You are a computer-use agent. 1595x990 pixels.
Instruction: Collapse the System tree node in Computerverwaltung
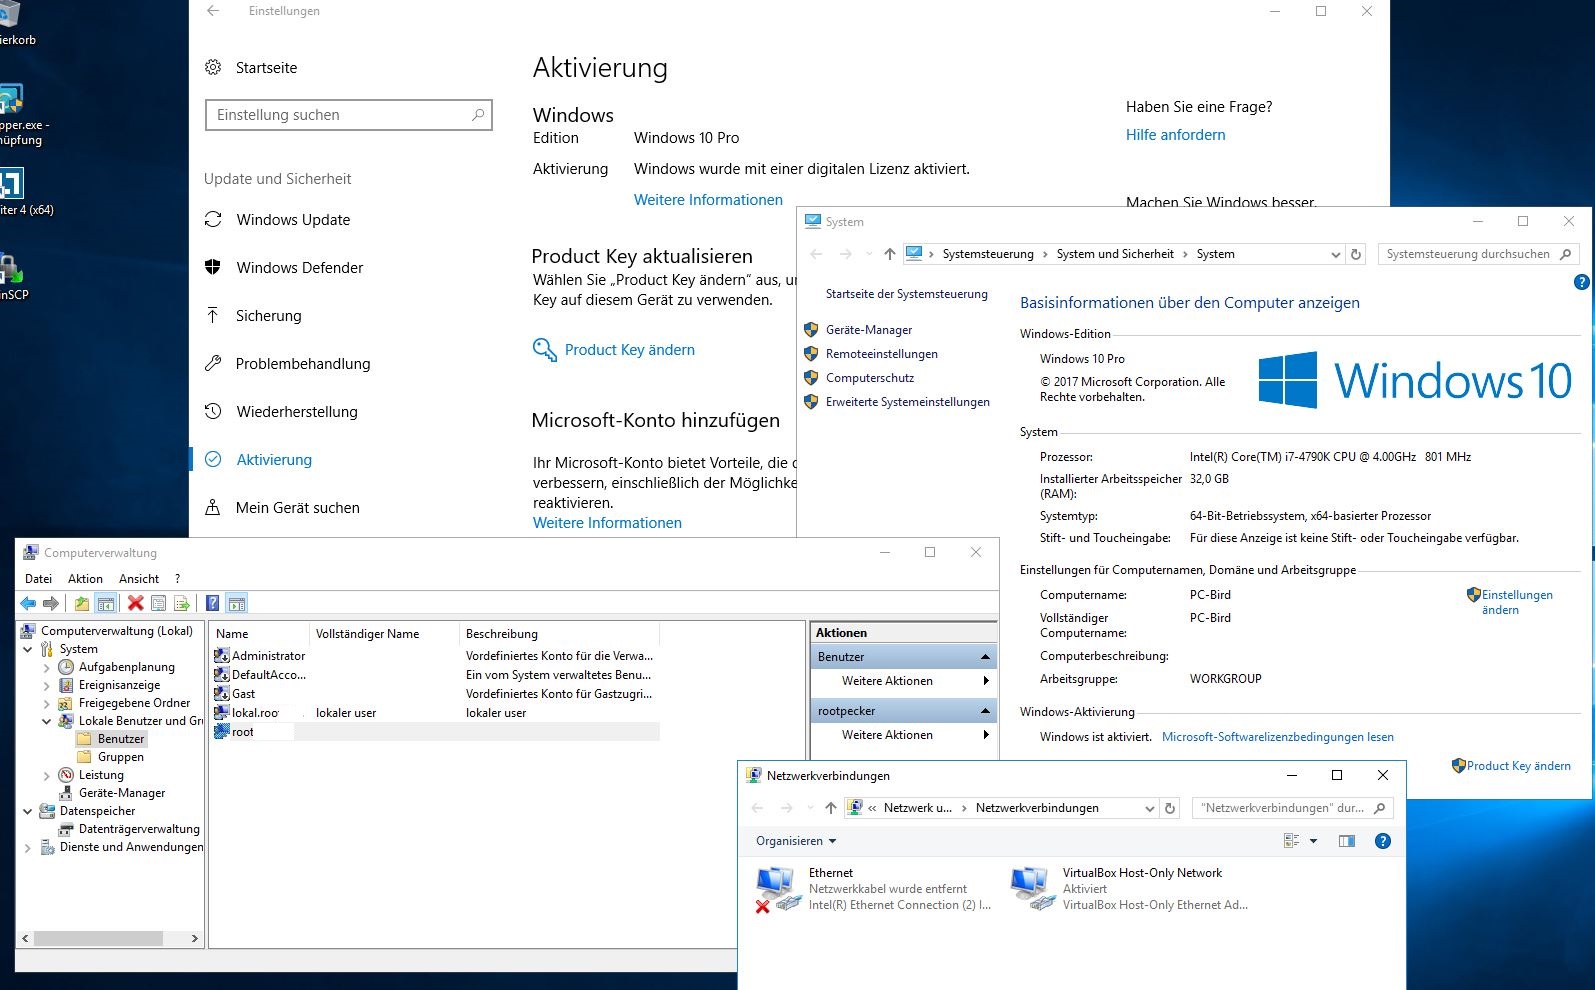[28, 649]
